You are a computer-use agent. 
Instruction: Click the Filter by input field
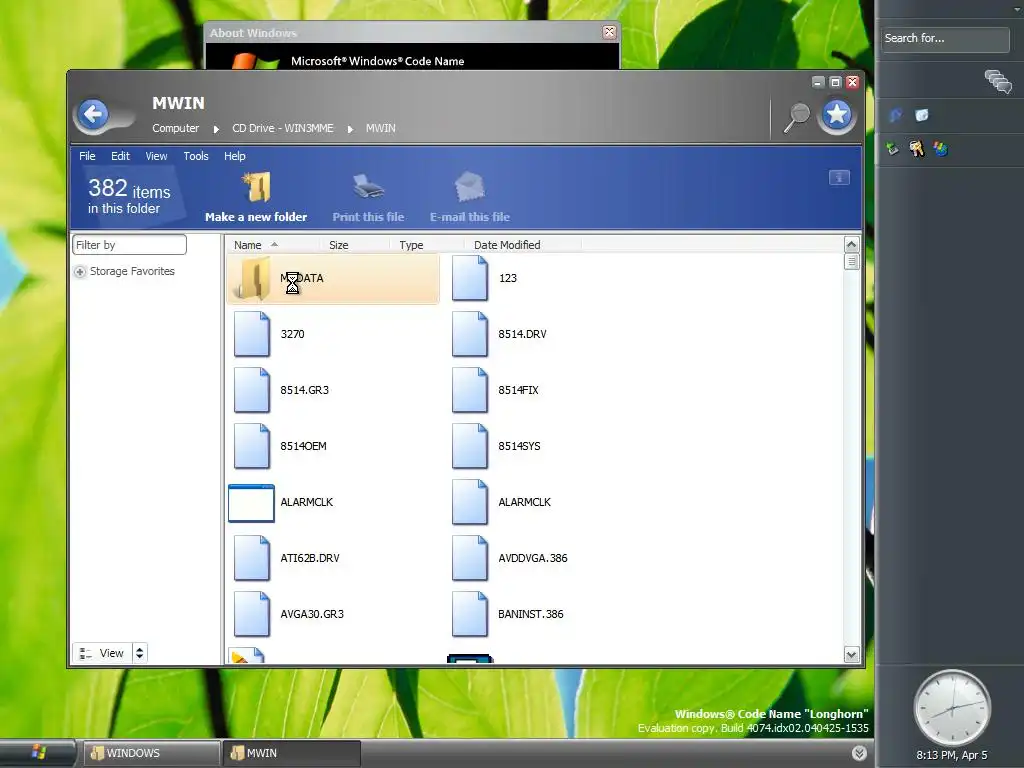(x=129, y=245)
